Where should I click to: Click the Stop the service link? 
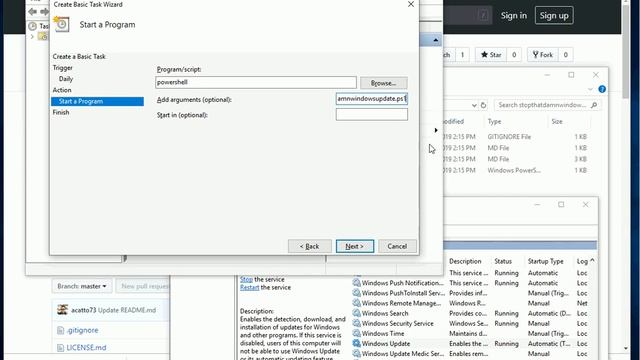click(x=247, y=280)
